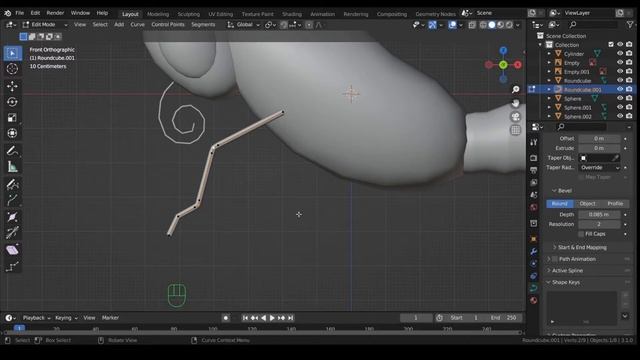The height and width of the screenshot is (360, 640).
Task: Hide Sphere.002 via eye icon
Action: point(620,116)
